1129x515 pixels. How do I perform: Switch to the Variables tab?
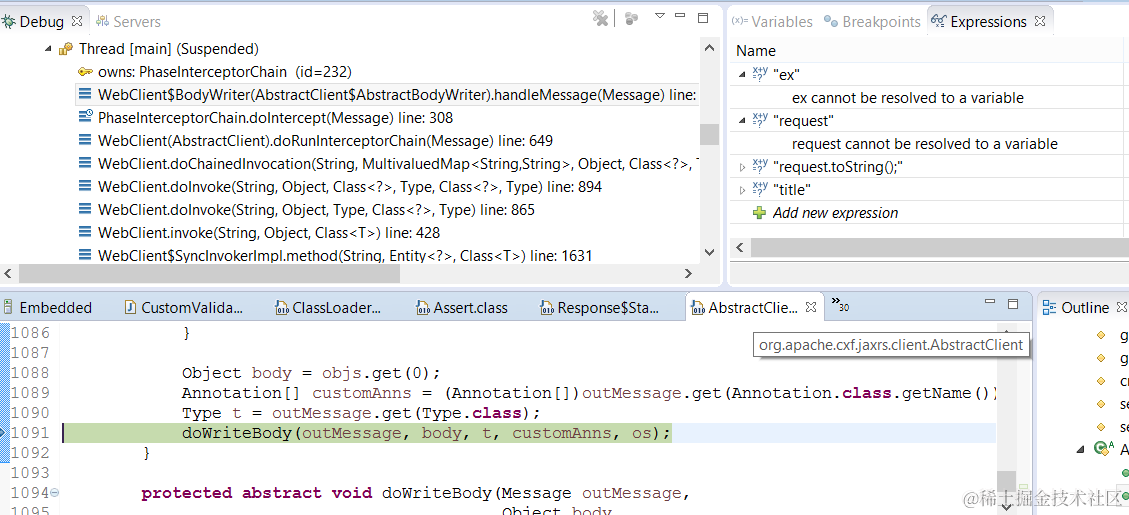(772, 22)
